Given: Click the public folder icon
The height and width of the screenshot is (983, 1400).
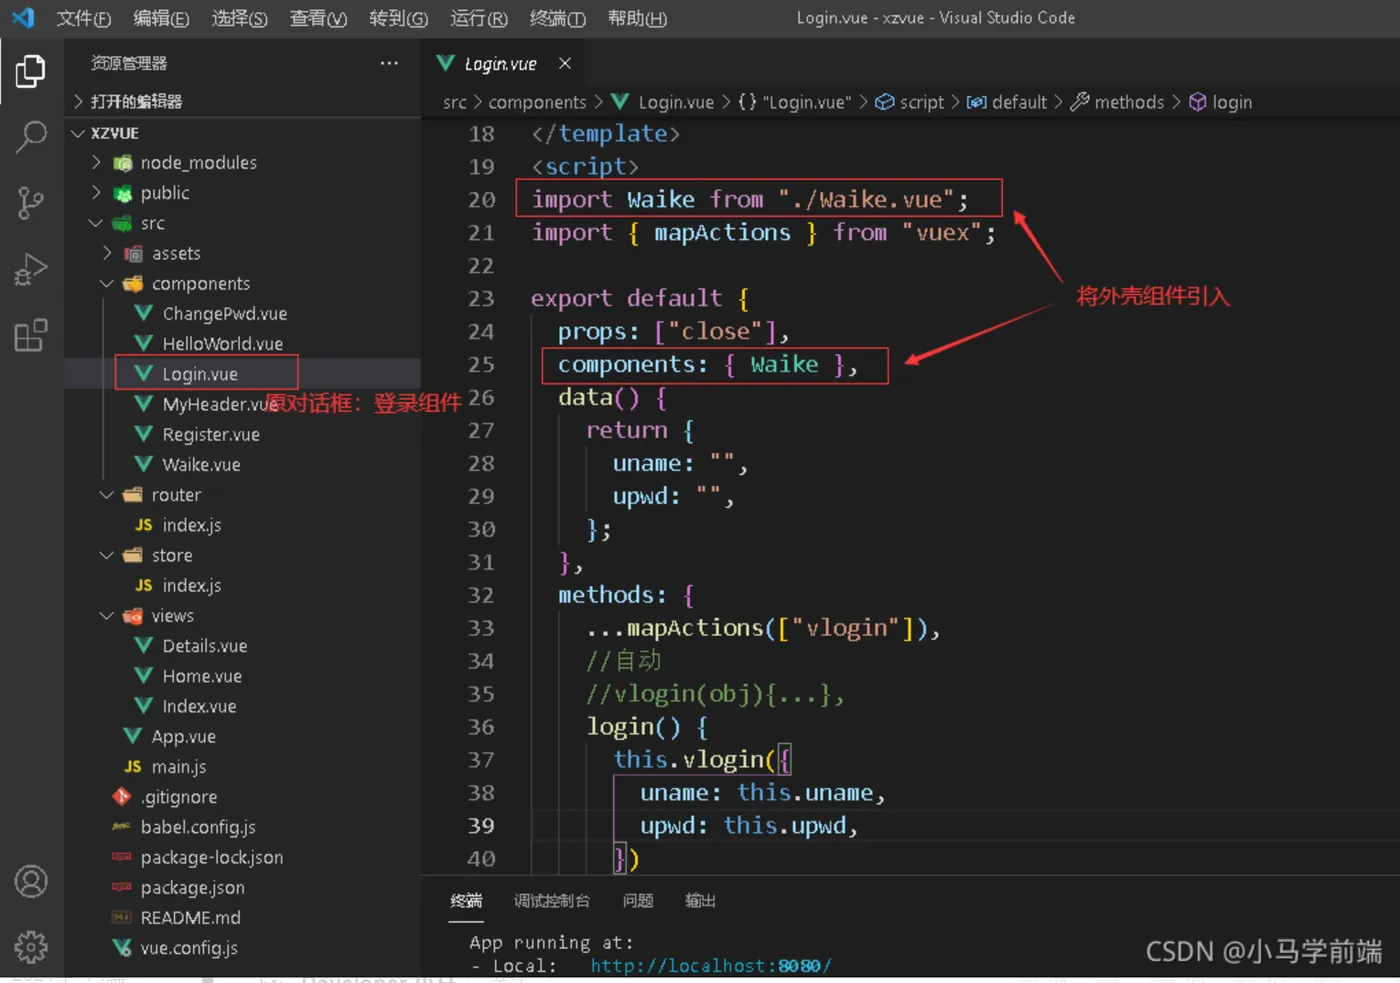Looking at the screenshot, I should coord(123,193).
